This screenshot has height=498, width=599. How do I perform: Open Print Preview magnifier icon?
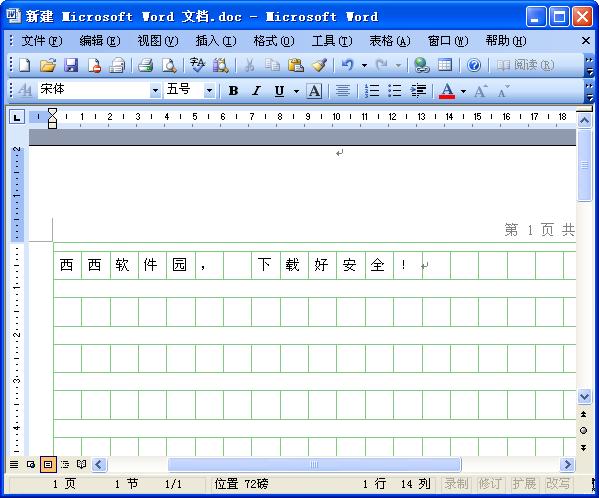169,65
